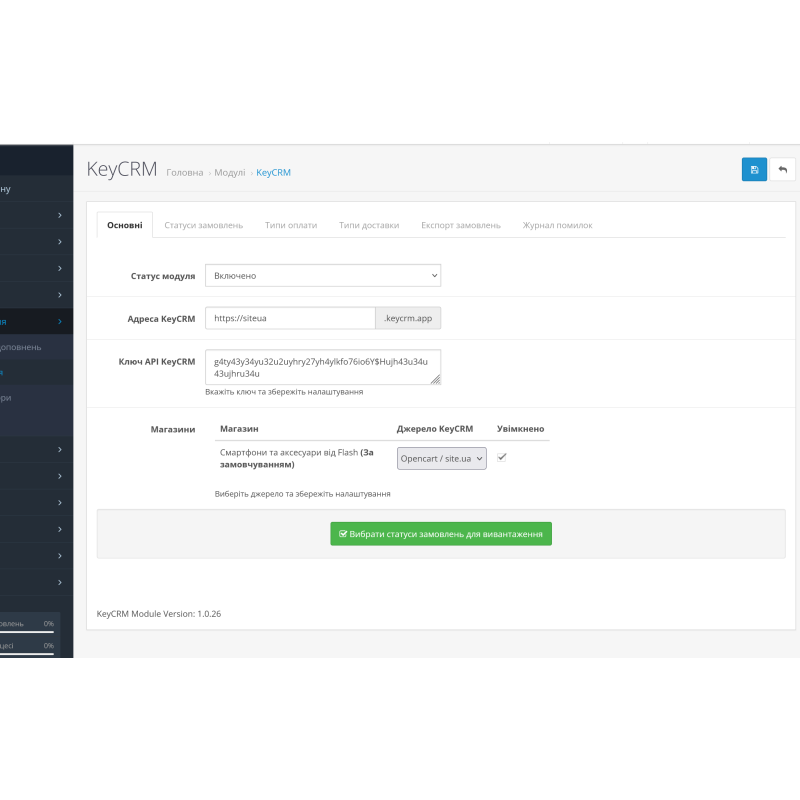
Task: Open the Джерело KeyCRM source dropdown
Action: click(442, 458)
